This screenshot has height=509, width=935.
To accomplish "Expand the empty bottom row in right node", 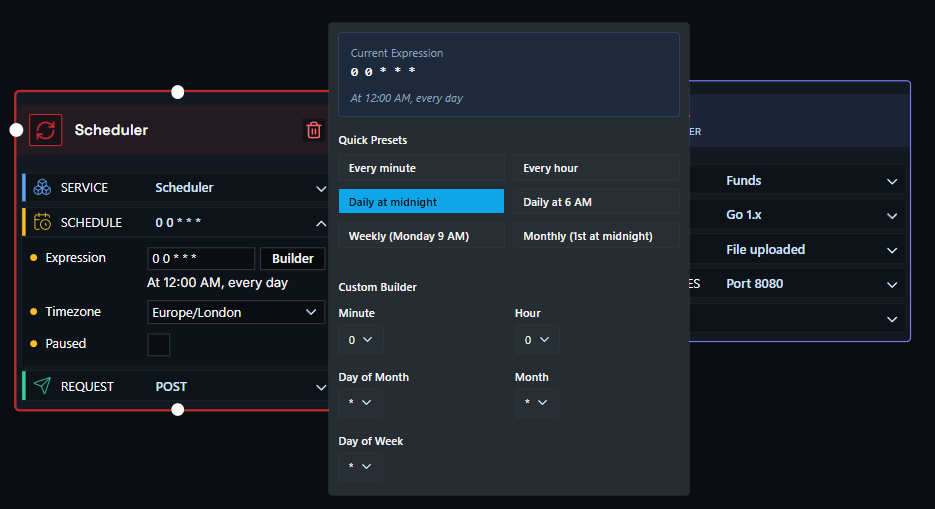I will pos(892,319).
